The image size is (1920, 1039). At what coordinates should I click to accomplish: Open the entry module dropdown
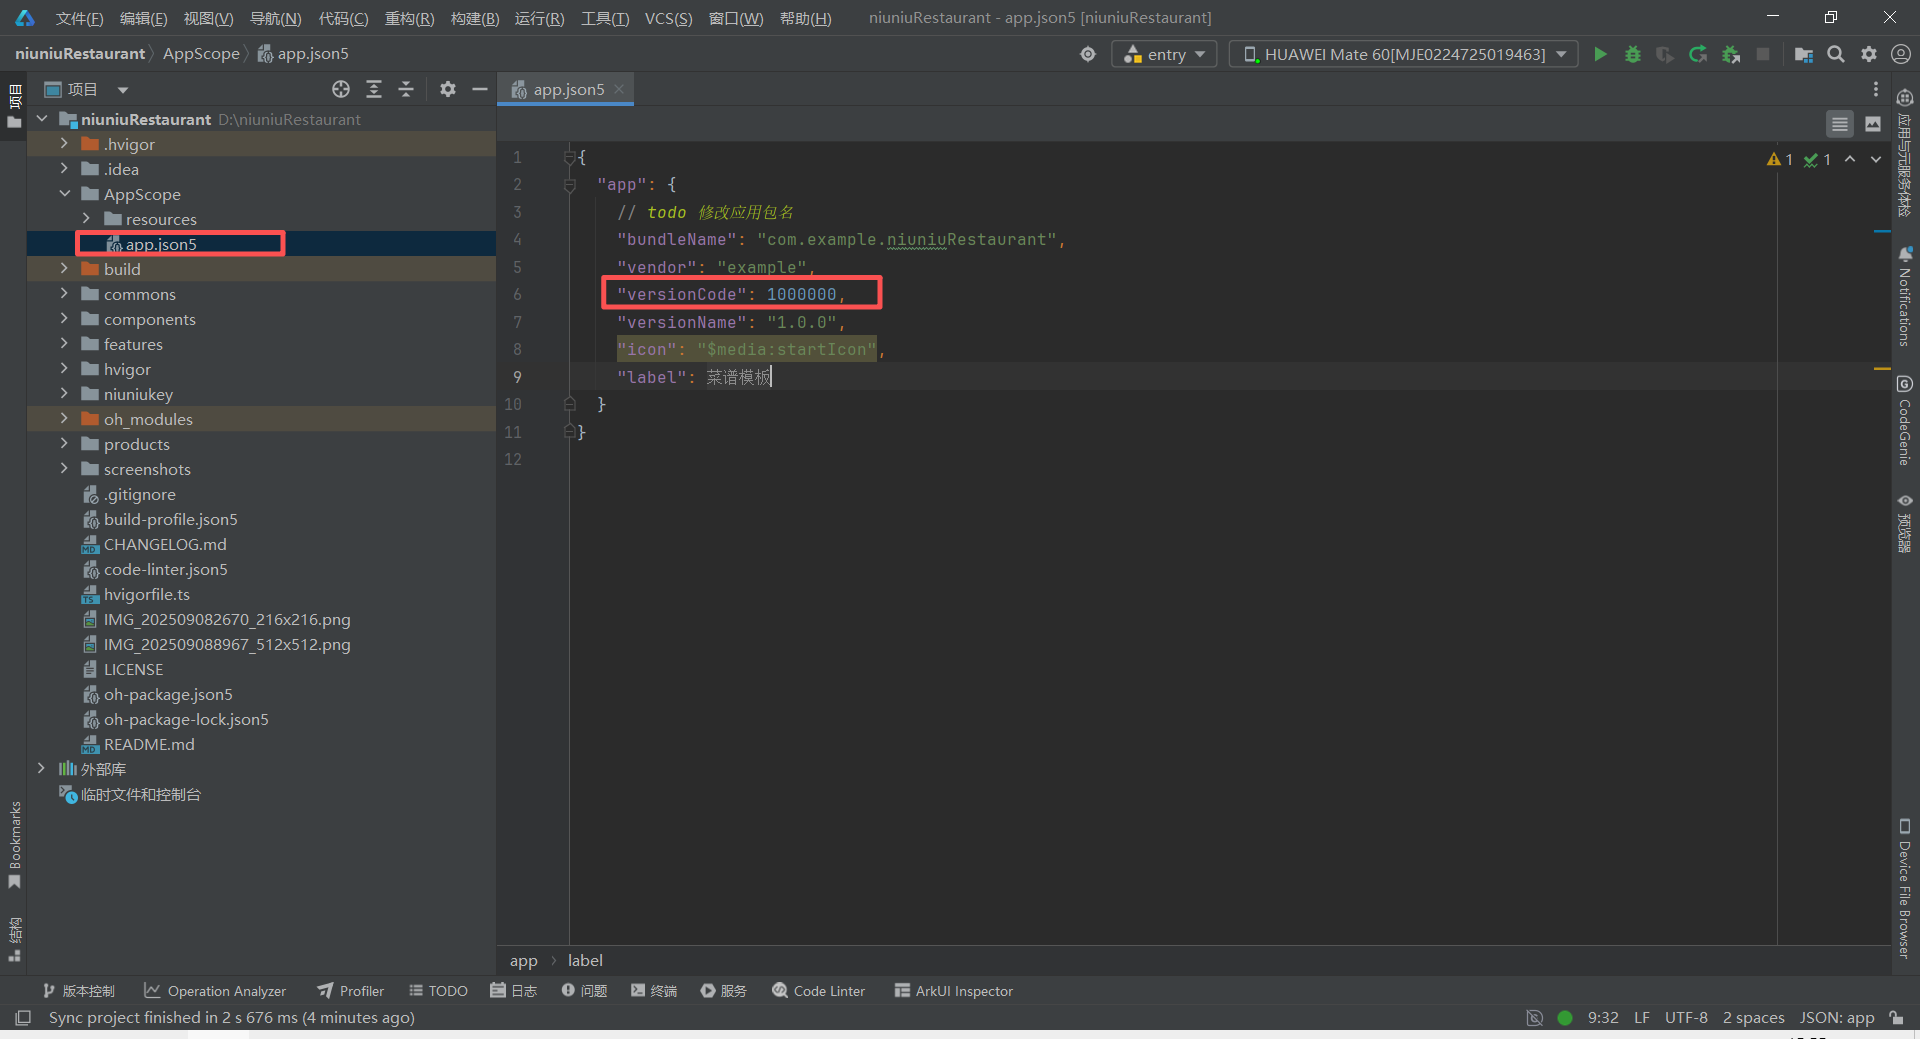1164,54
